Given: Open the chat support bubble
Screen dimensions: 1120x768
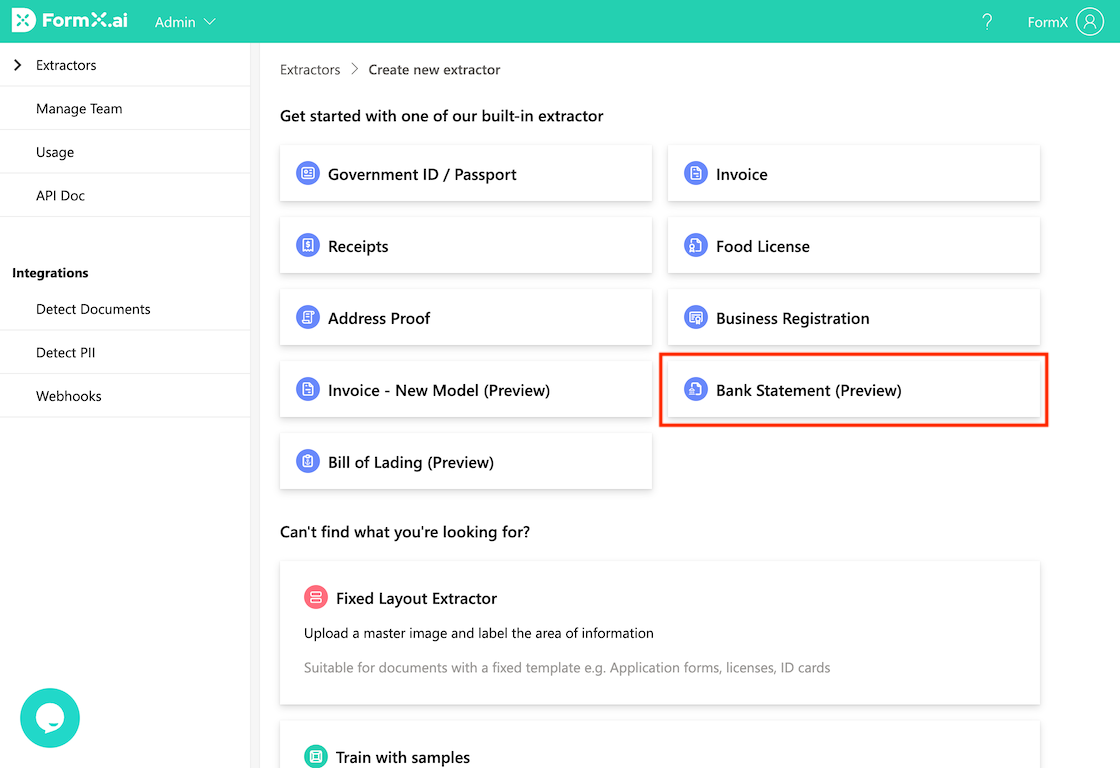Looking at the screenshot, I should (x=50, y=717).
